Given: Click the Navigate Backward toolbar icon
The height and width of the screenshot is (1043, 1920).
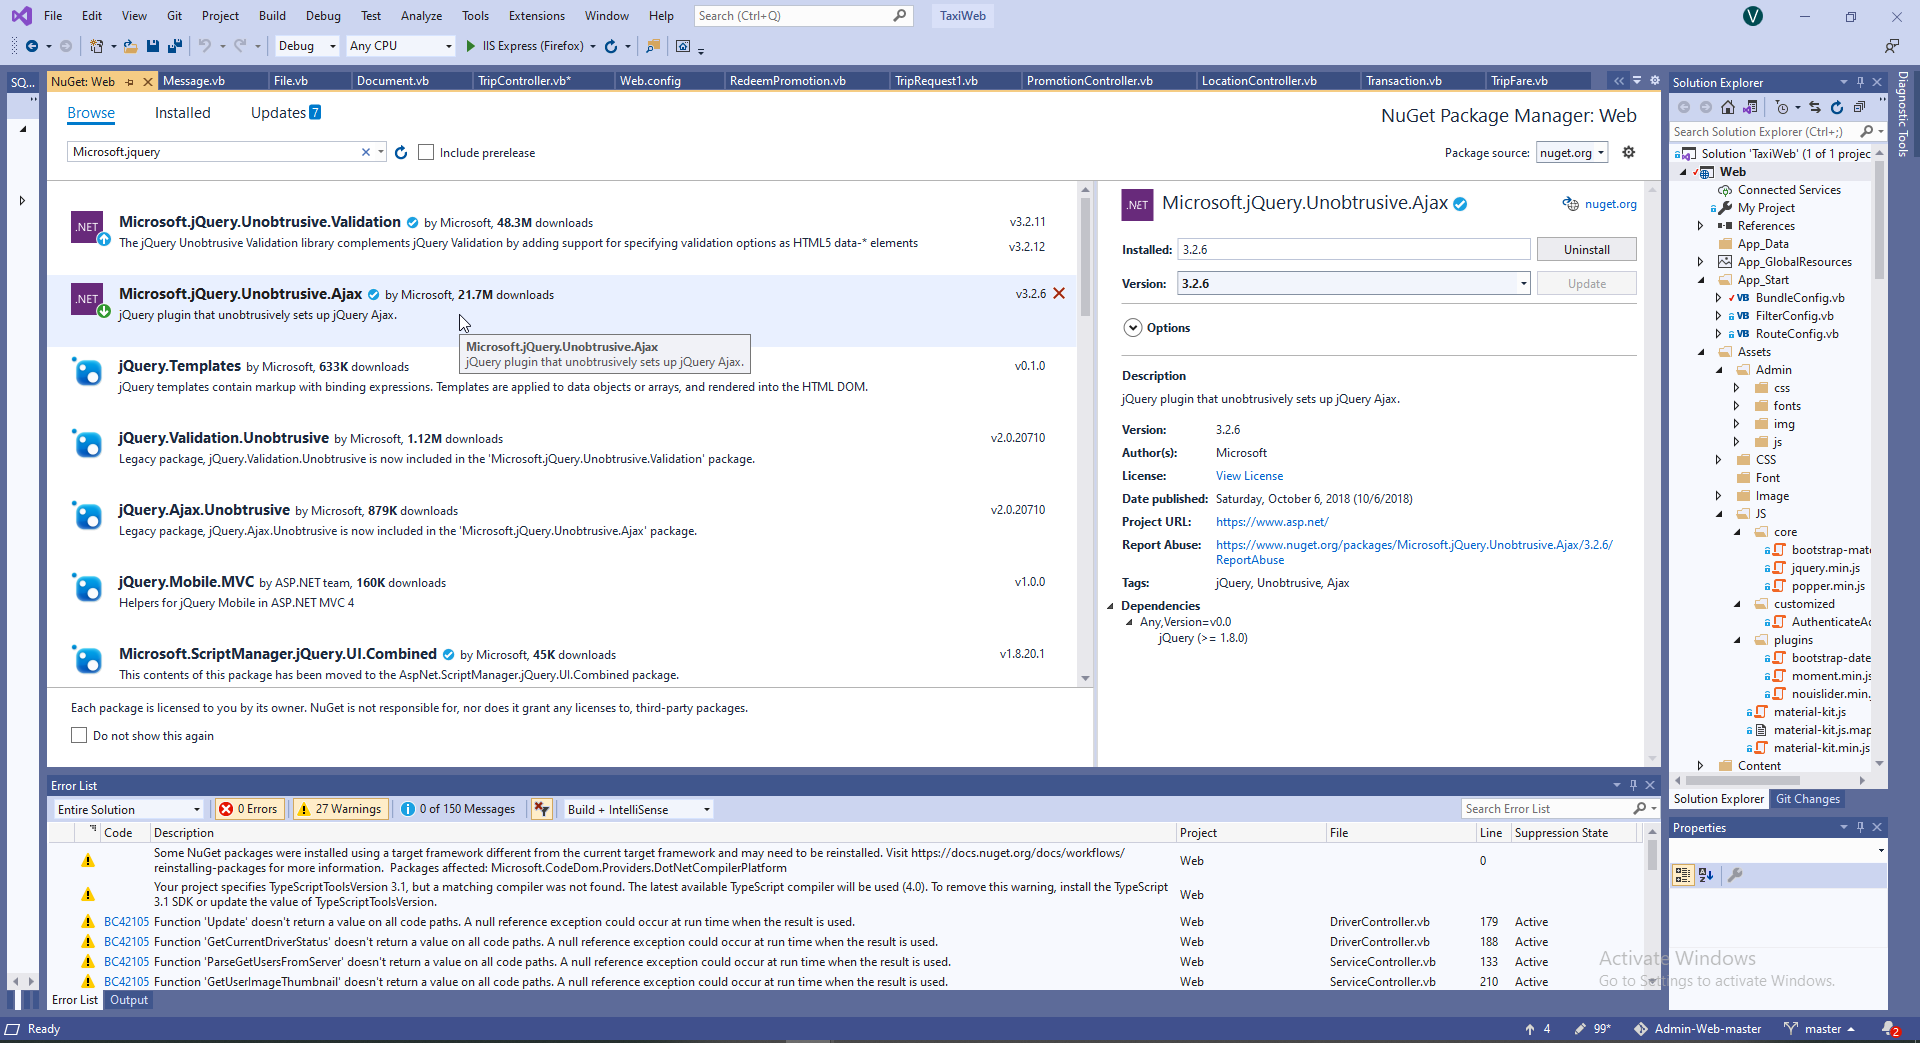Looking at the screenshot, I should [x=32, y=46].
